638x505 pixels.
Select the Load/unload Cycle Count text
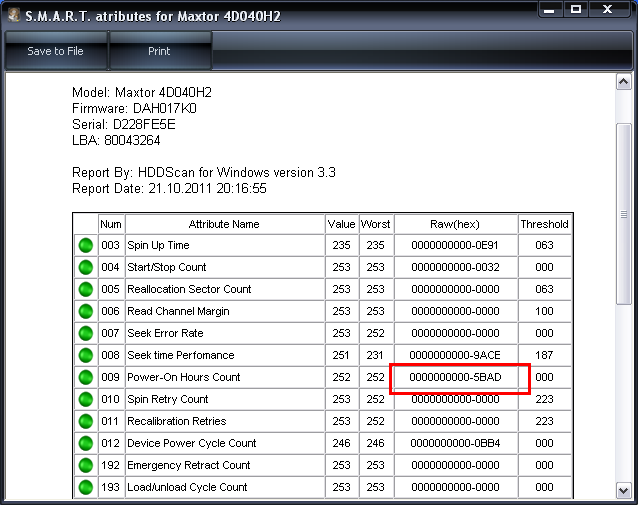(x=187, y=487)
